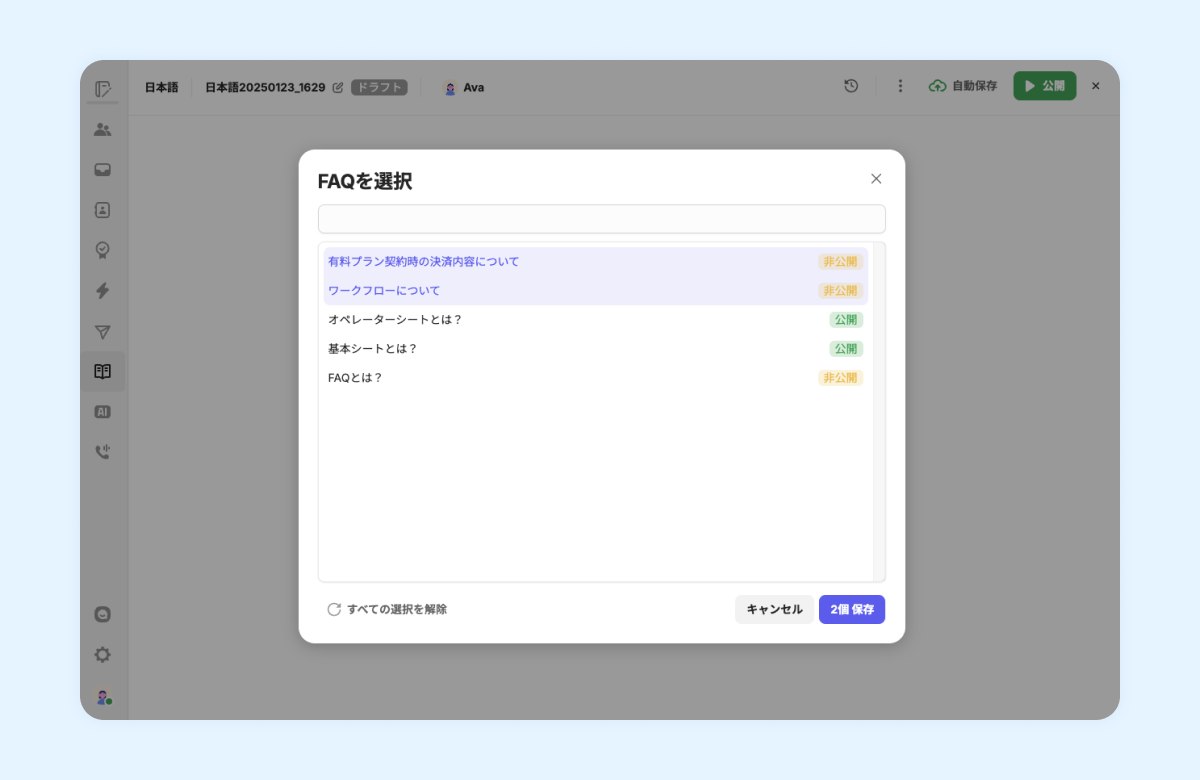Click the 非公開 badge on 有料プラン row

pyautogui.click(x=840, y=262)
